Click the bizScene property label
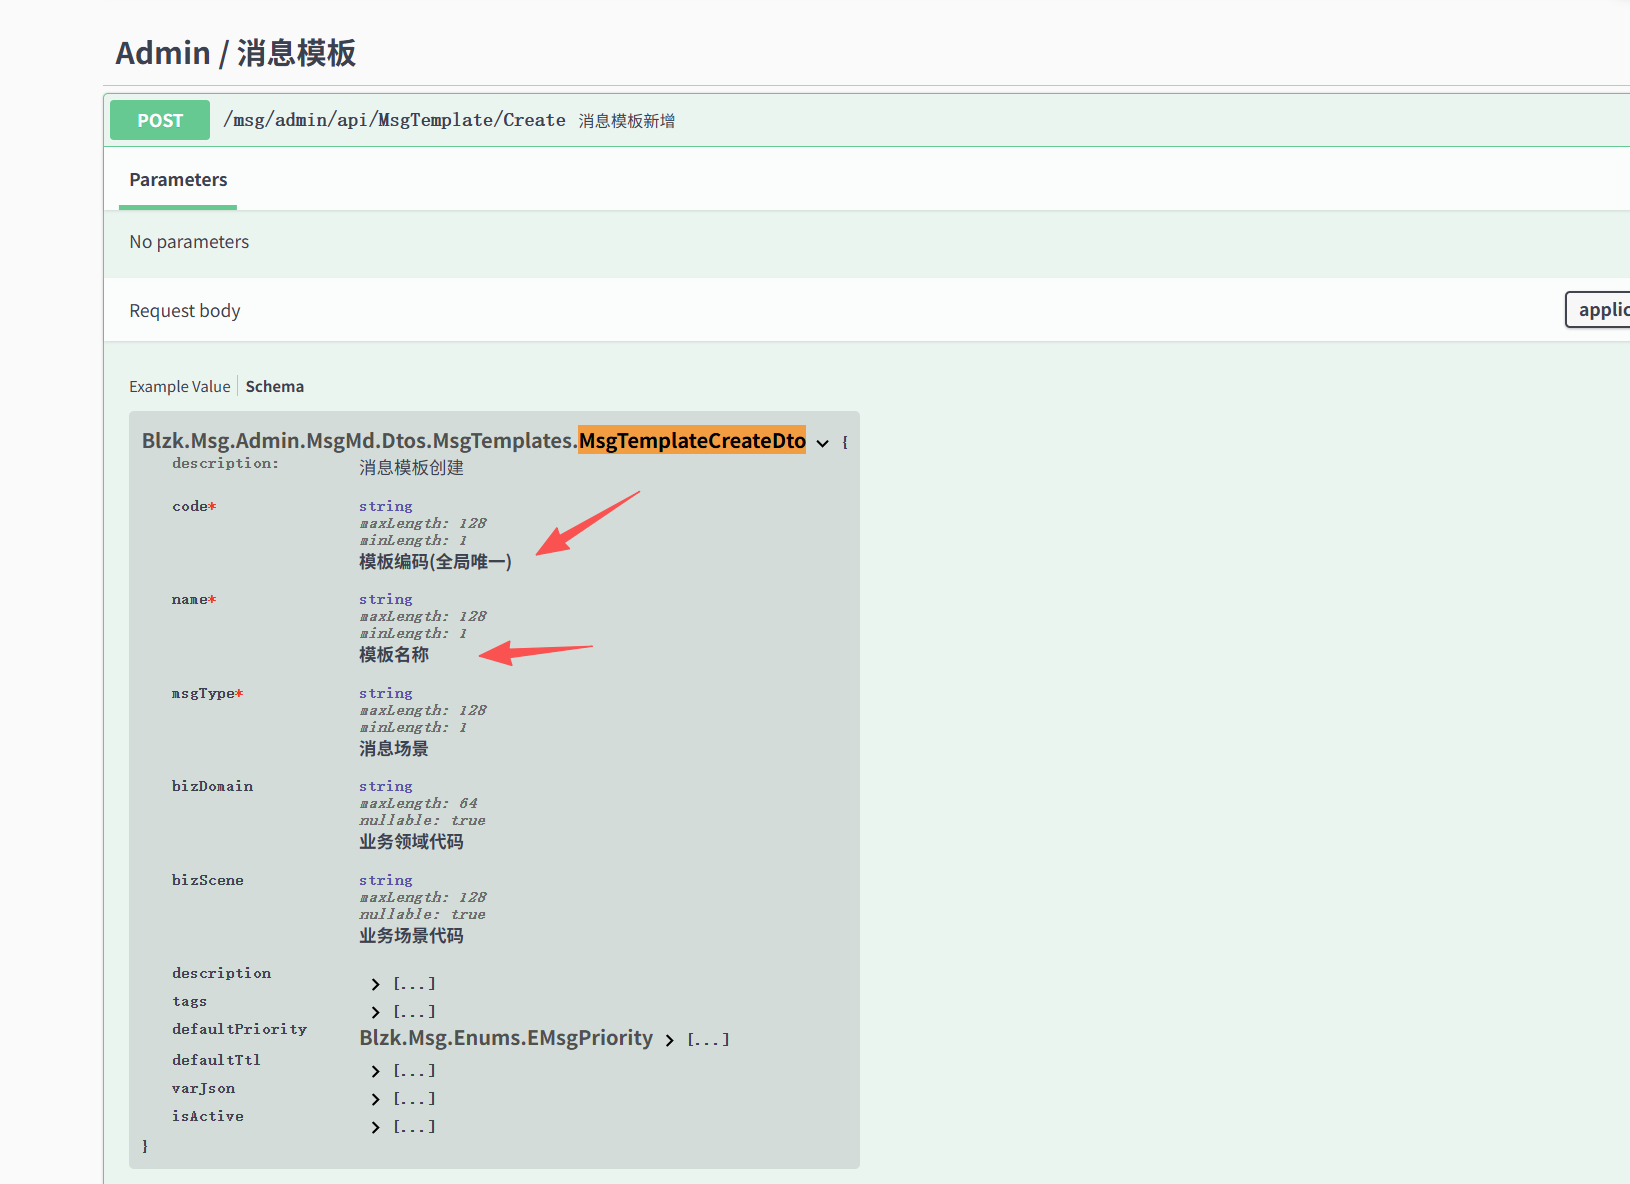The width and height of the screenshot is (1630, 1184). (x=207, y=881)
